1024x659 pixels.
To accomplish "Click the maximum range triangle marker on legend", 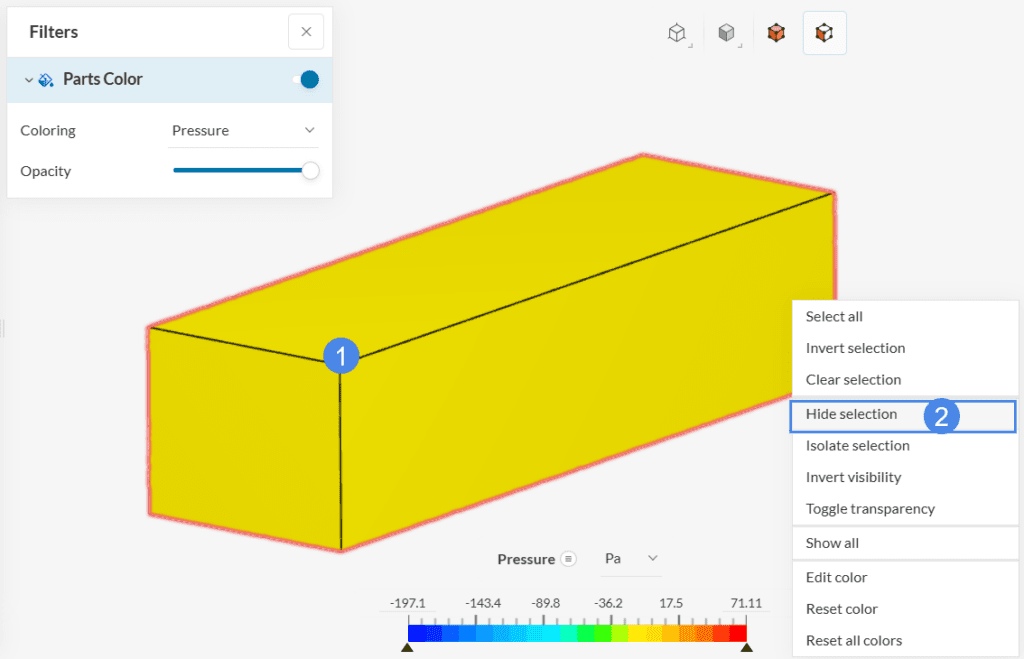I will [x=746, y=648].
